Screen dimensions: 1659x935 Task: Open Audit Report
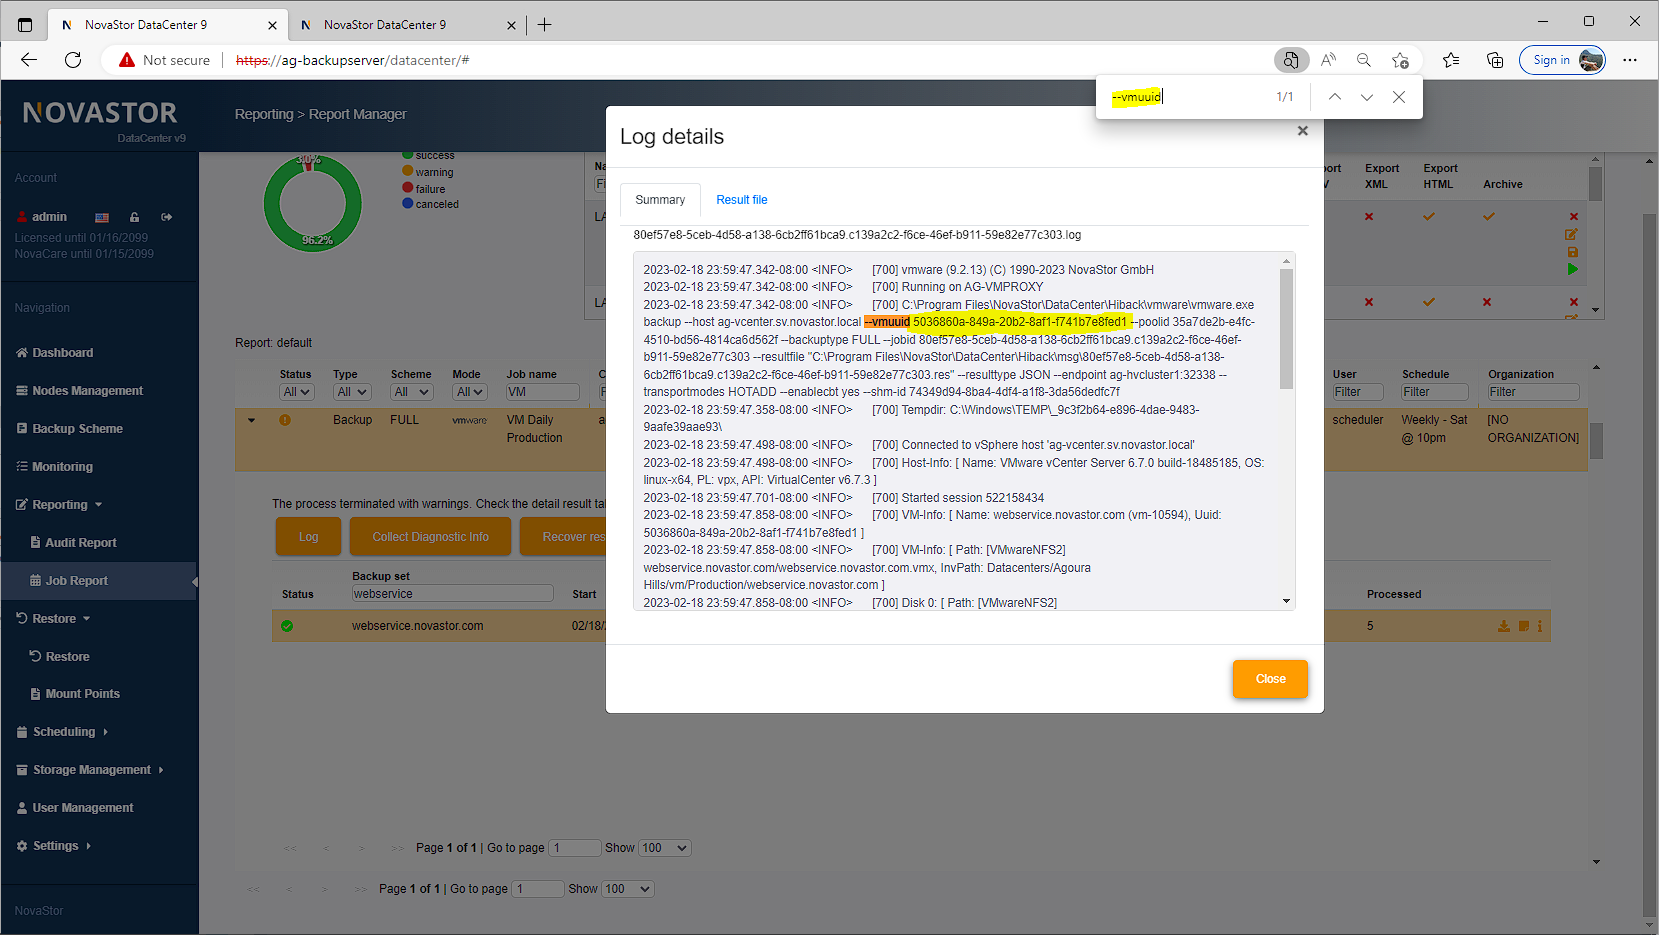pos(81,543)
